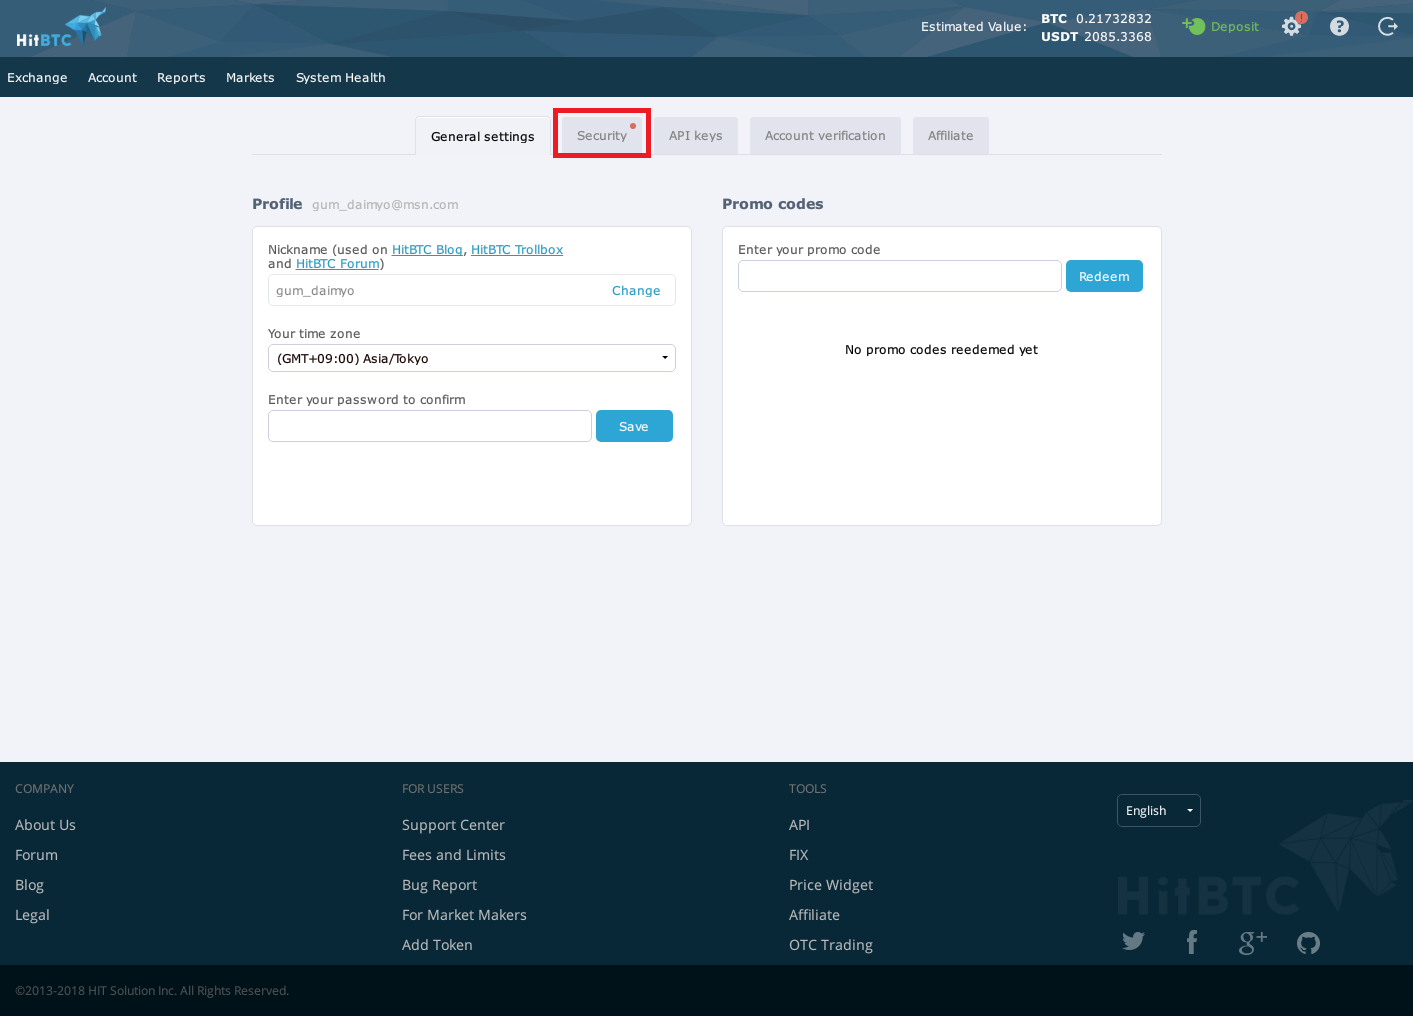This screenshot has height=1016, width=1413.
Task: Click the USDT estimated value 2085.3368
Action: click(x=1118, y=37)
